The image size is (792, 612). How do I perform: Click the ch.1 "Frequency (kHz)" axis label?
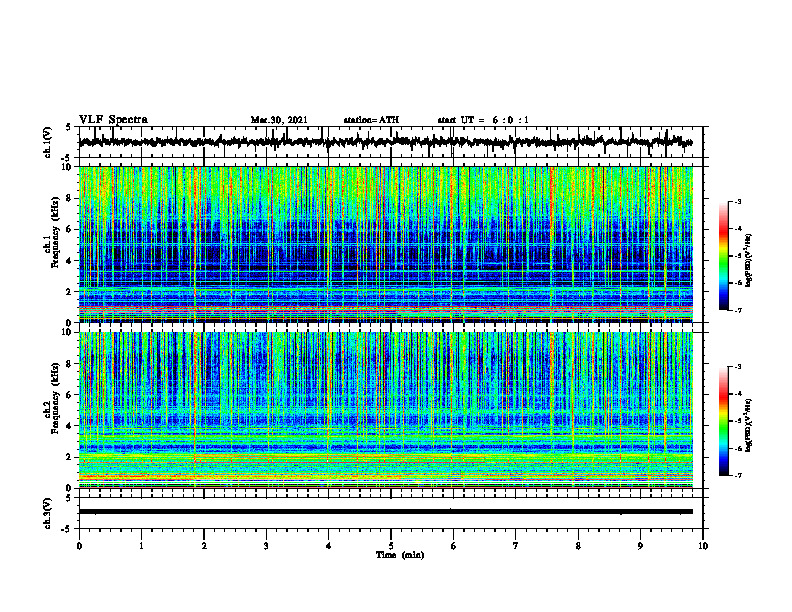tap(55, 232)
